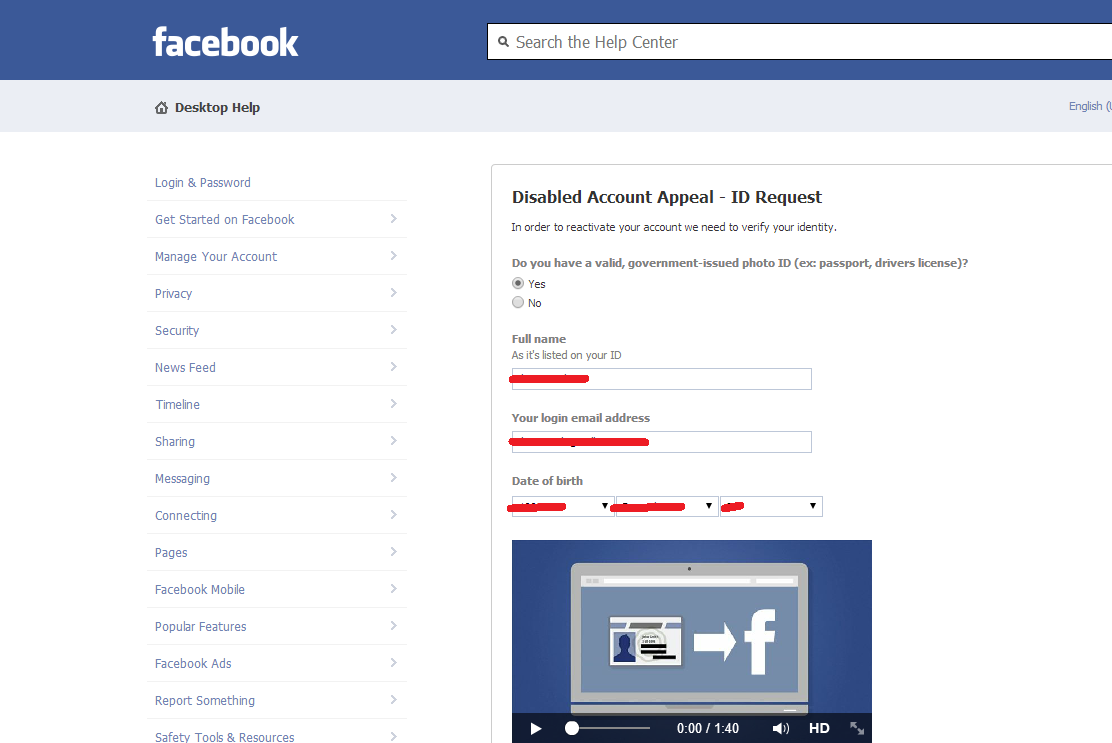The image size is (1112, 743).
Task: Toggle HD video quality
Action: [819, 728]
